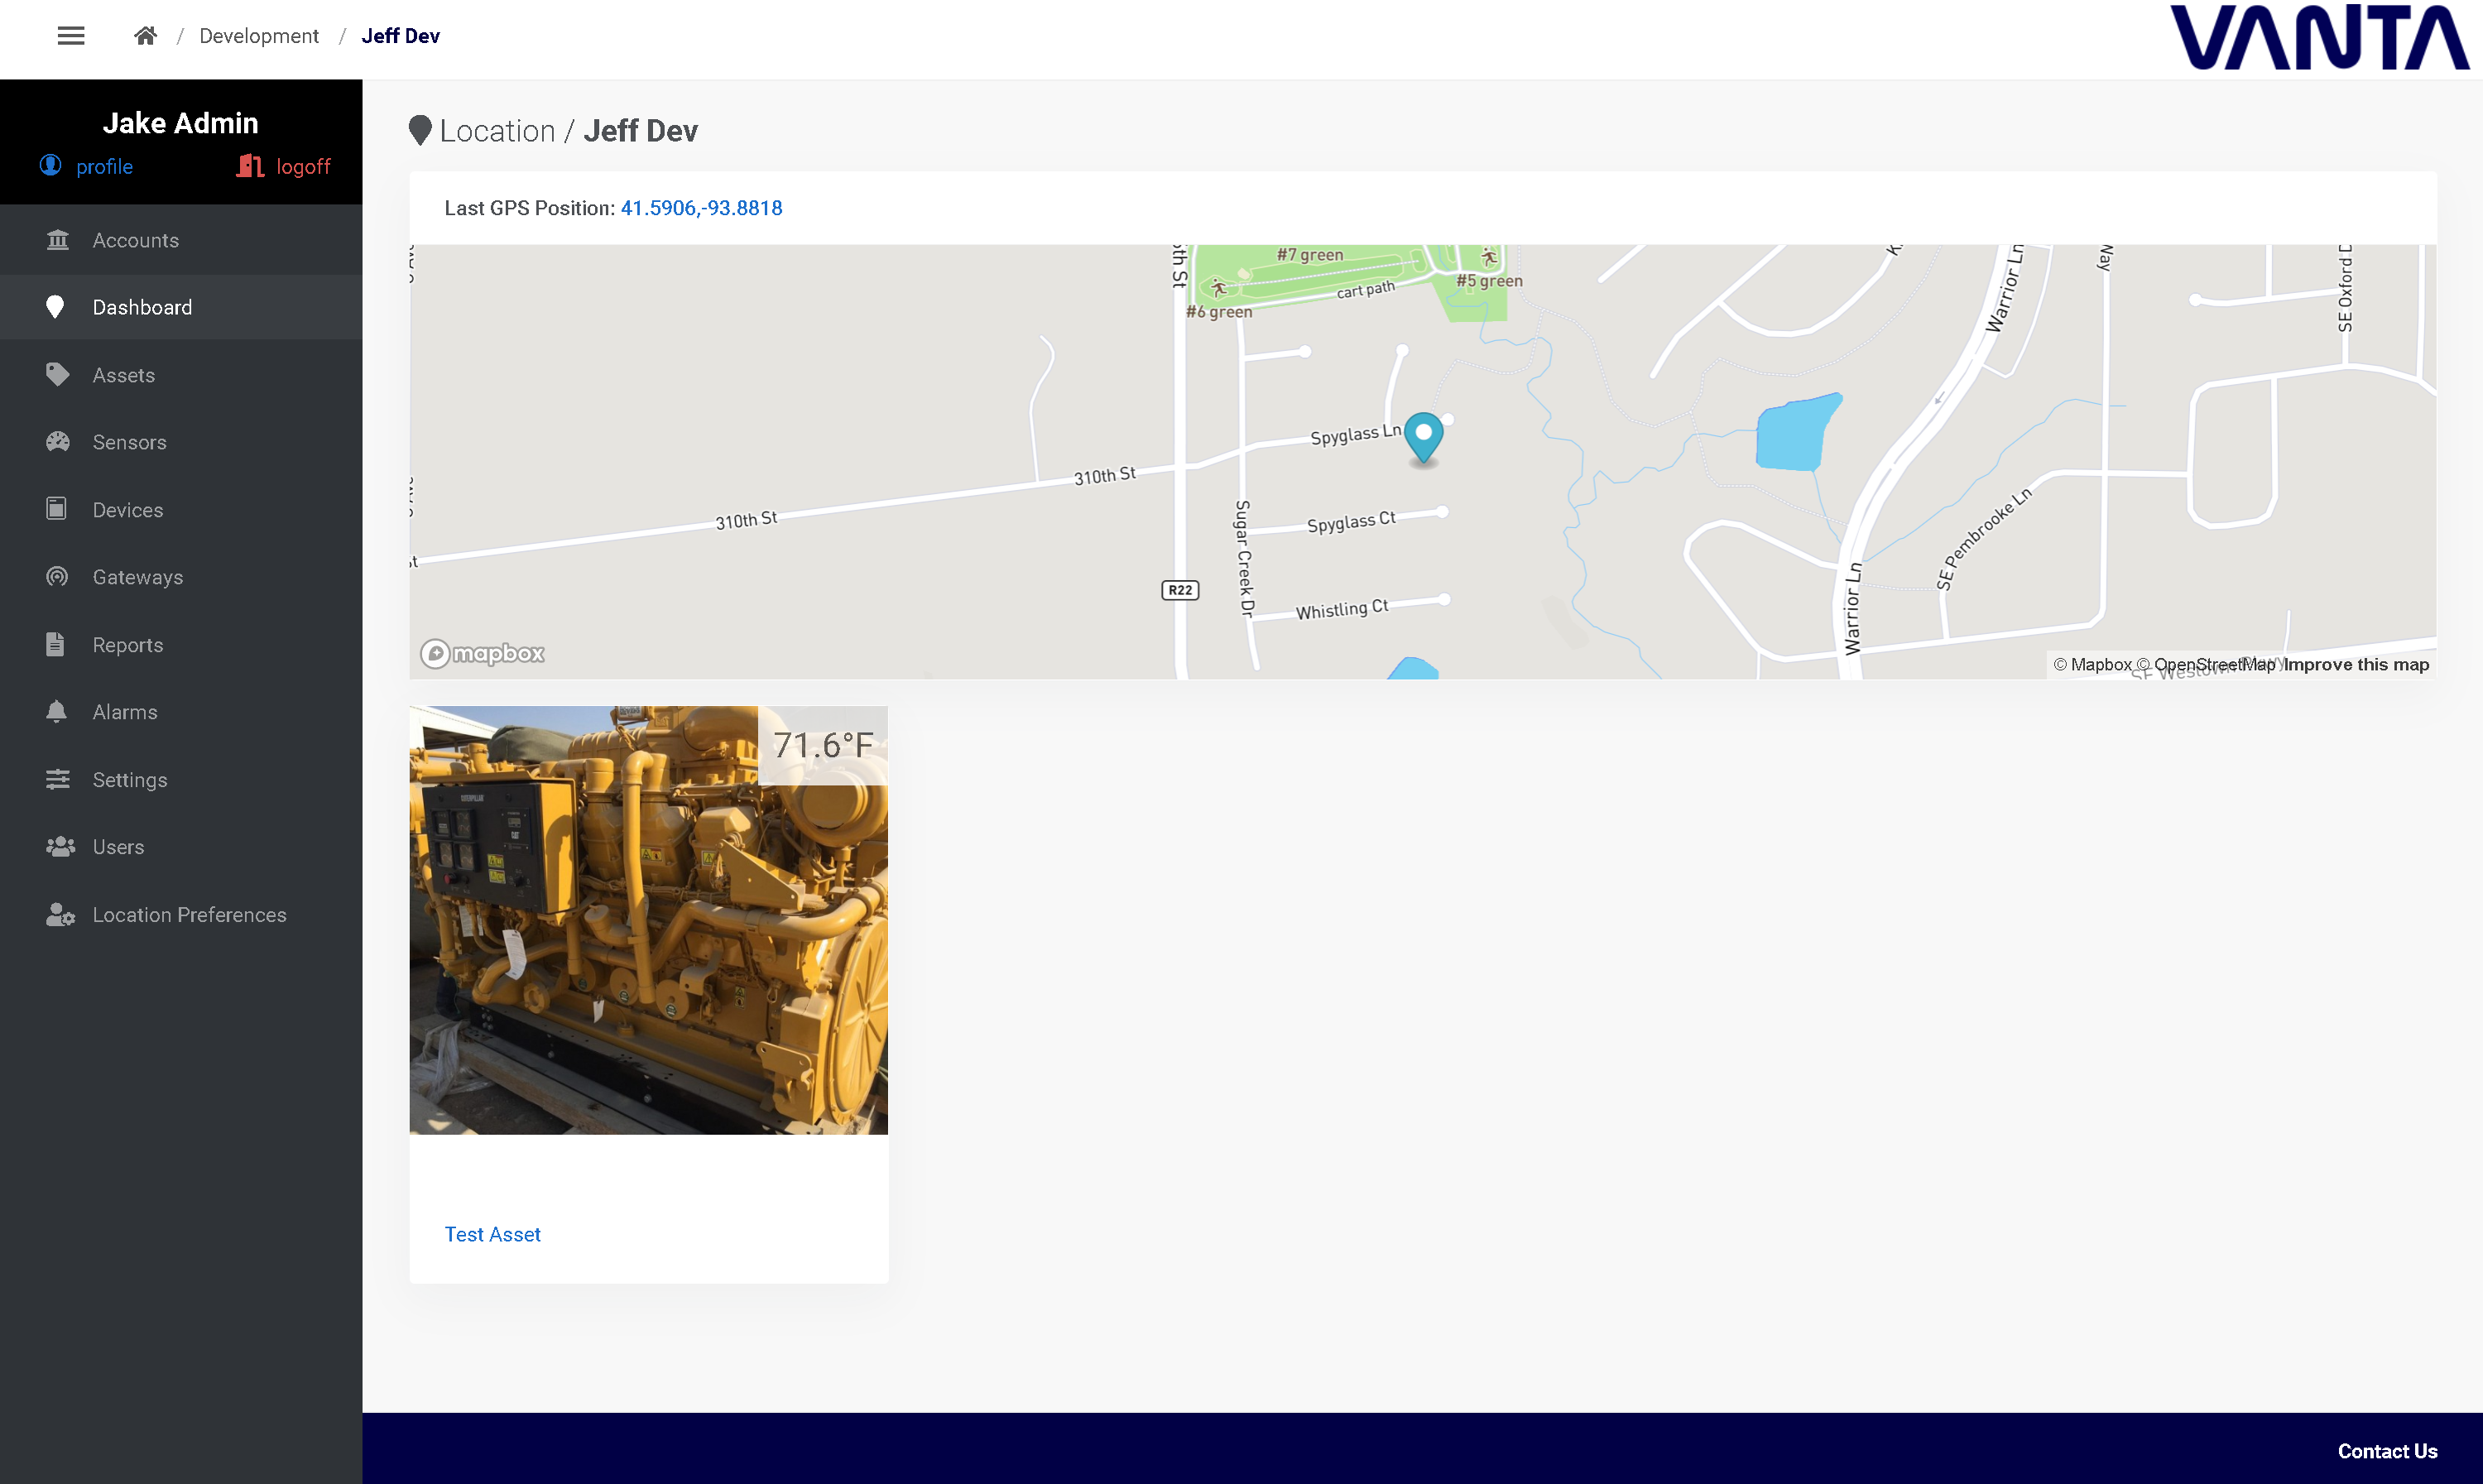Click the home breadcrumb icon

[x=145, y=36]
